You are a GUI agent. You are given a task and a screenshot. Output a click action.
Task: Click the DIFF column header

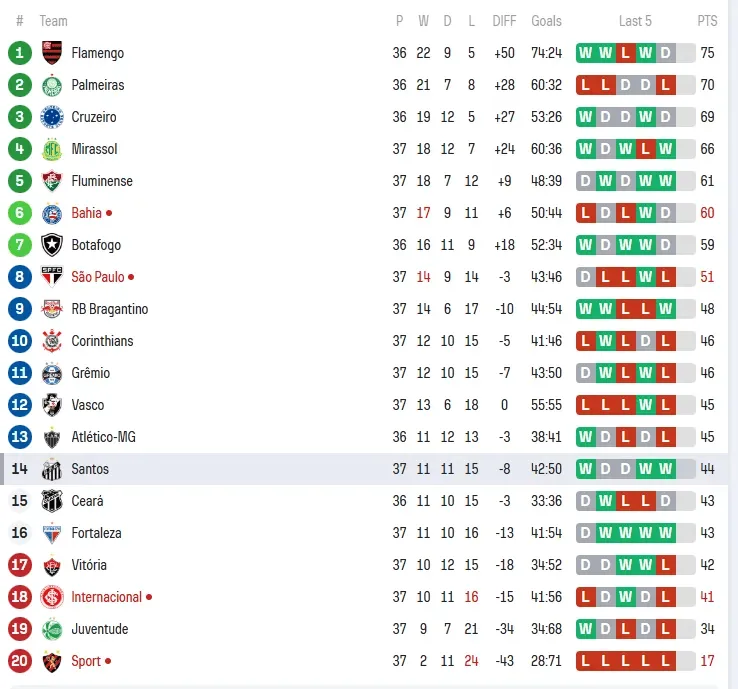(x=505, y=21)
